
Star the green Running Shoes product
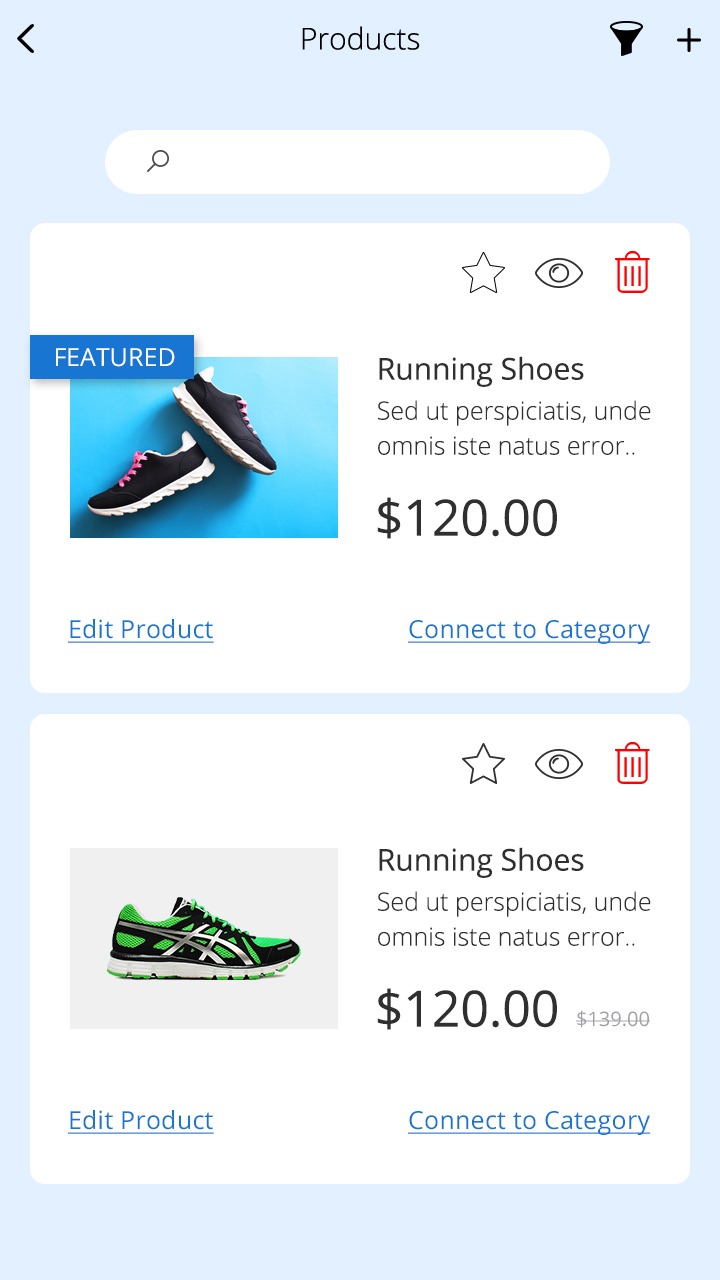click(x=483, y=764)
